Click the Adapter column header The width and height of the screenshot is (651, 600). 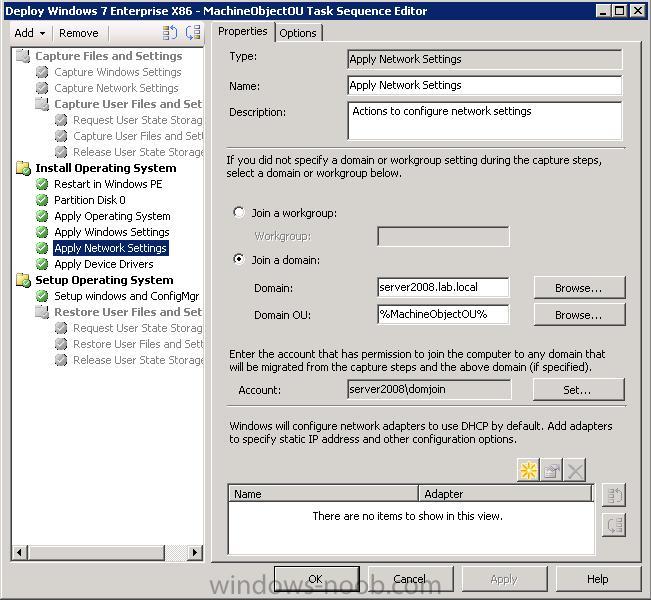505,494
